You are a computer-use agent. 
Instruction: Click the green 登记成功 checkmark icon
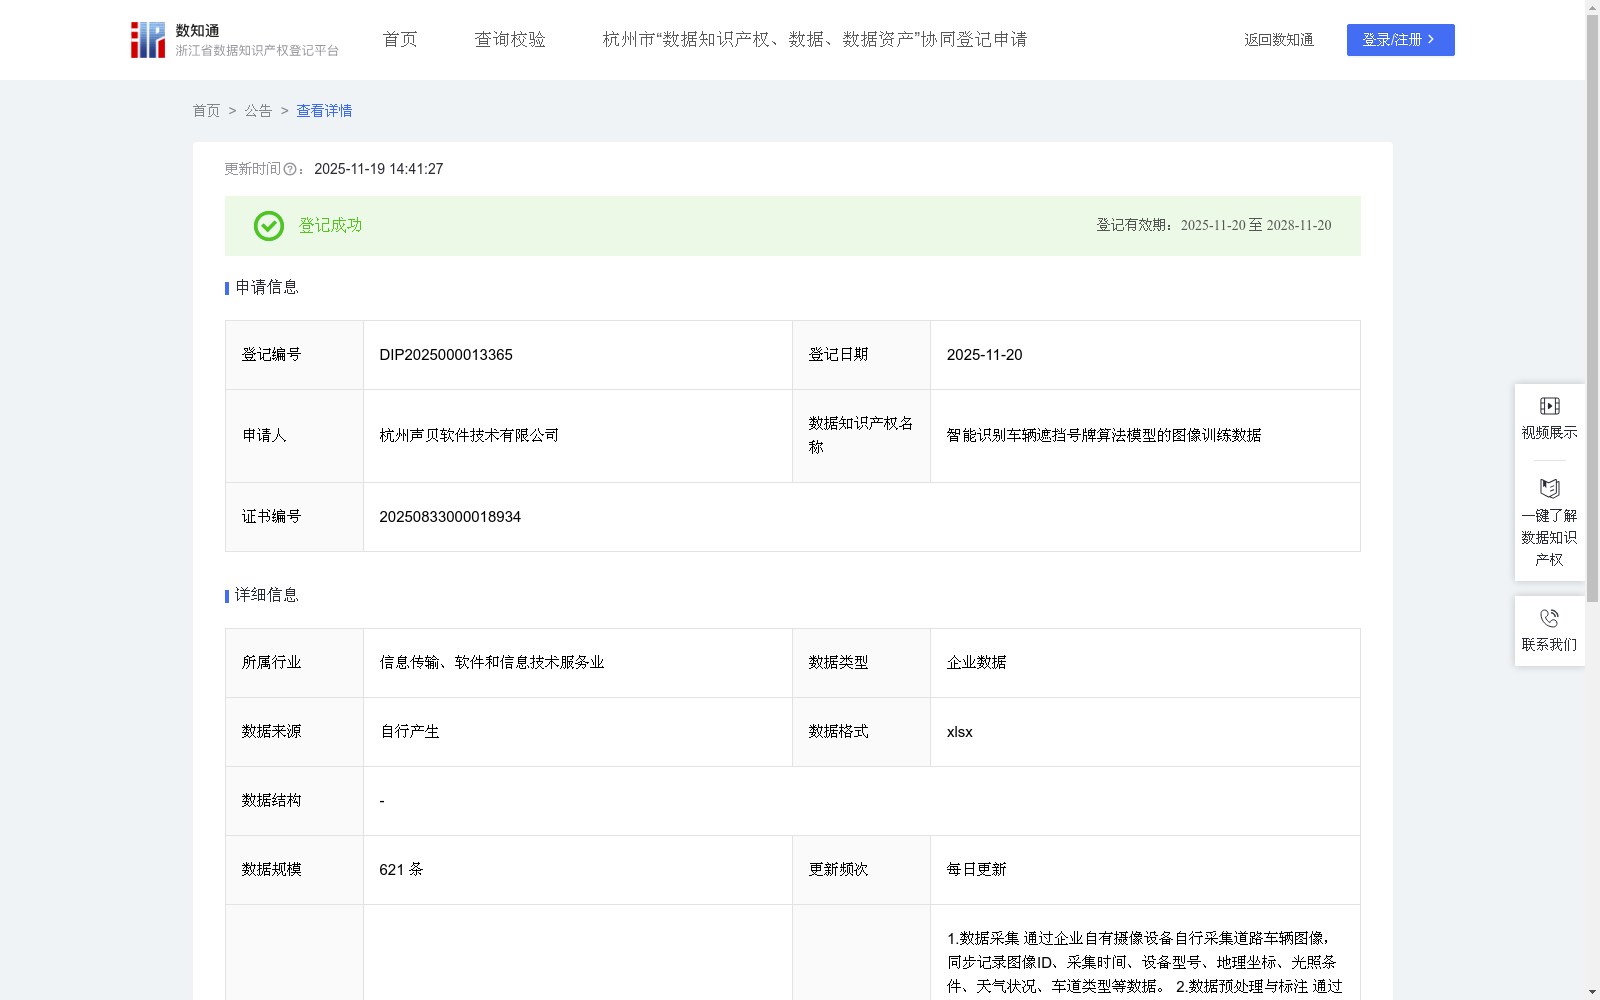(268, 226)
